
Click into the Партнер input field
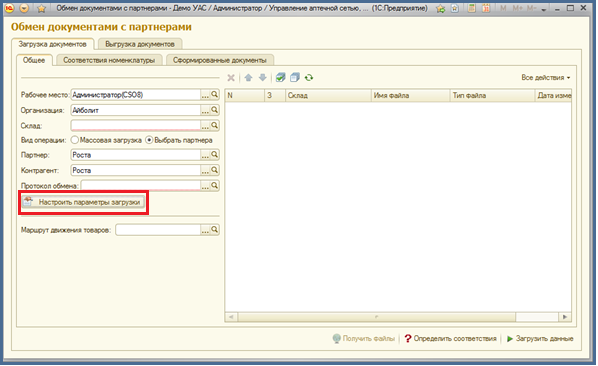(136, 155)
